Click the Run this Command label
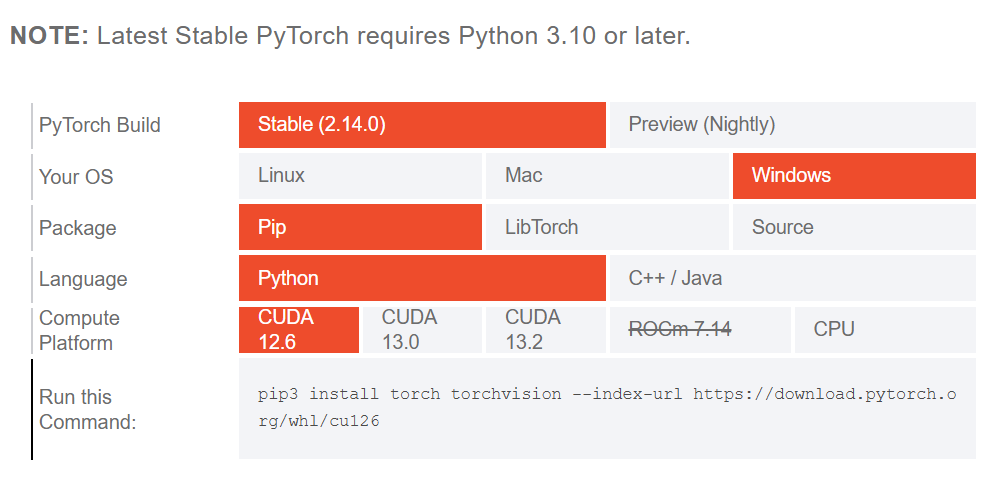Image resolution: width=1005 pixels, height=495 pixels. coord(88,409)
